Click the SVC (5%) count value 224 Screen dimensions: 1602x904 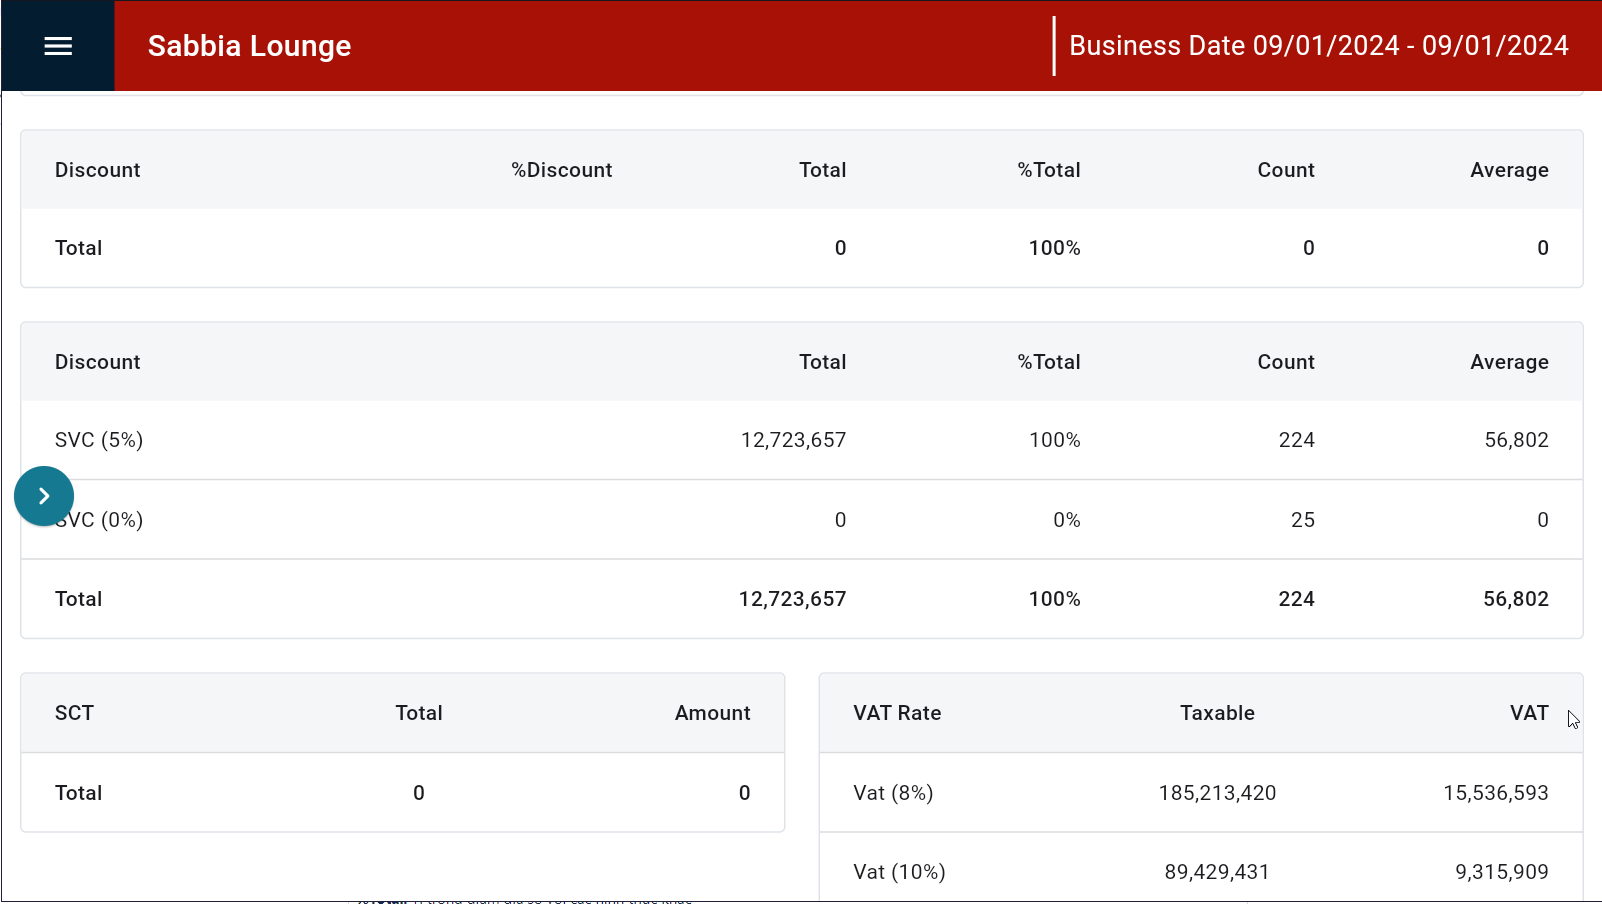(x=1296, y=440)
